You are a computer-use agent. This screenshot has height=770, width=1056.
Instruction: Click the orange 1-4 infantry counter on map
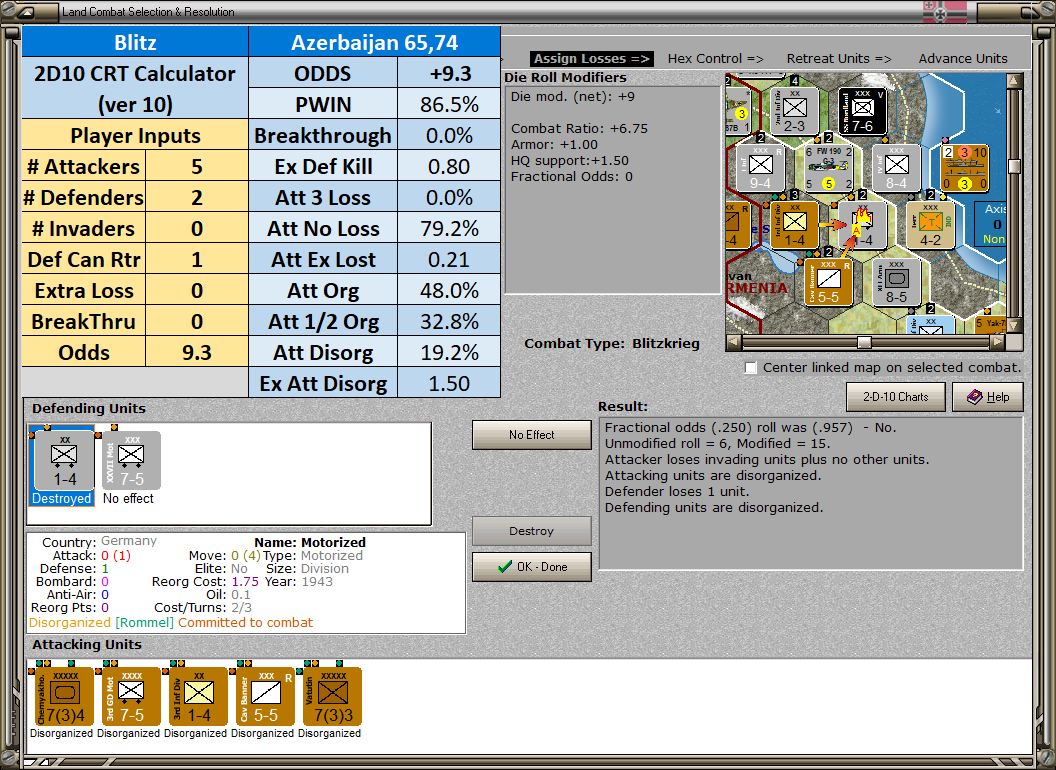coord(795,225)
